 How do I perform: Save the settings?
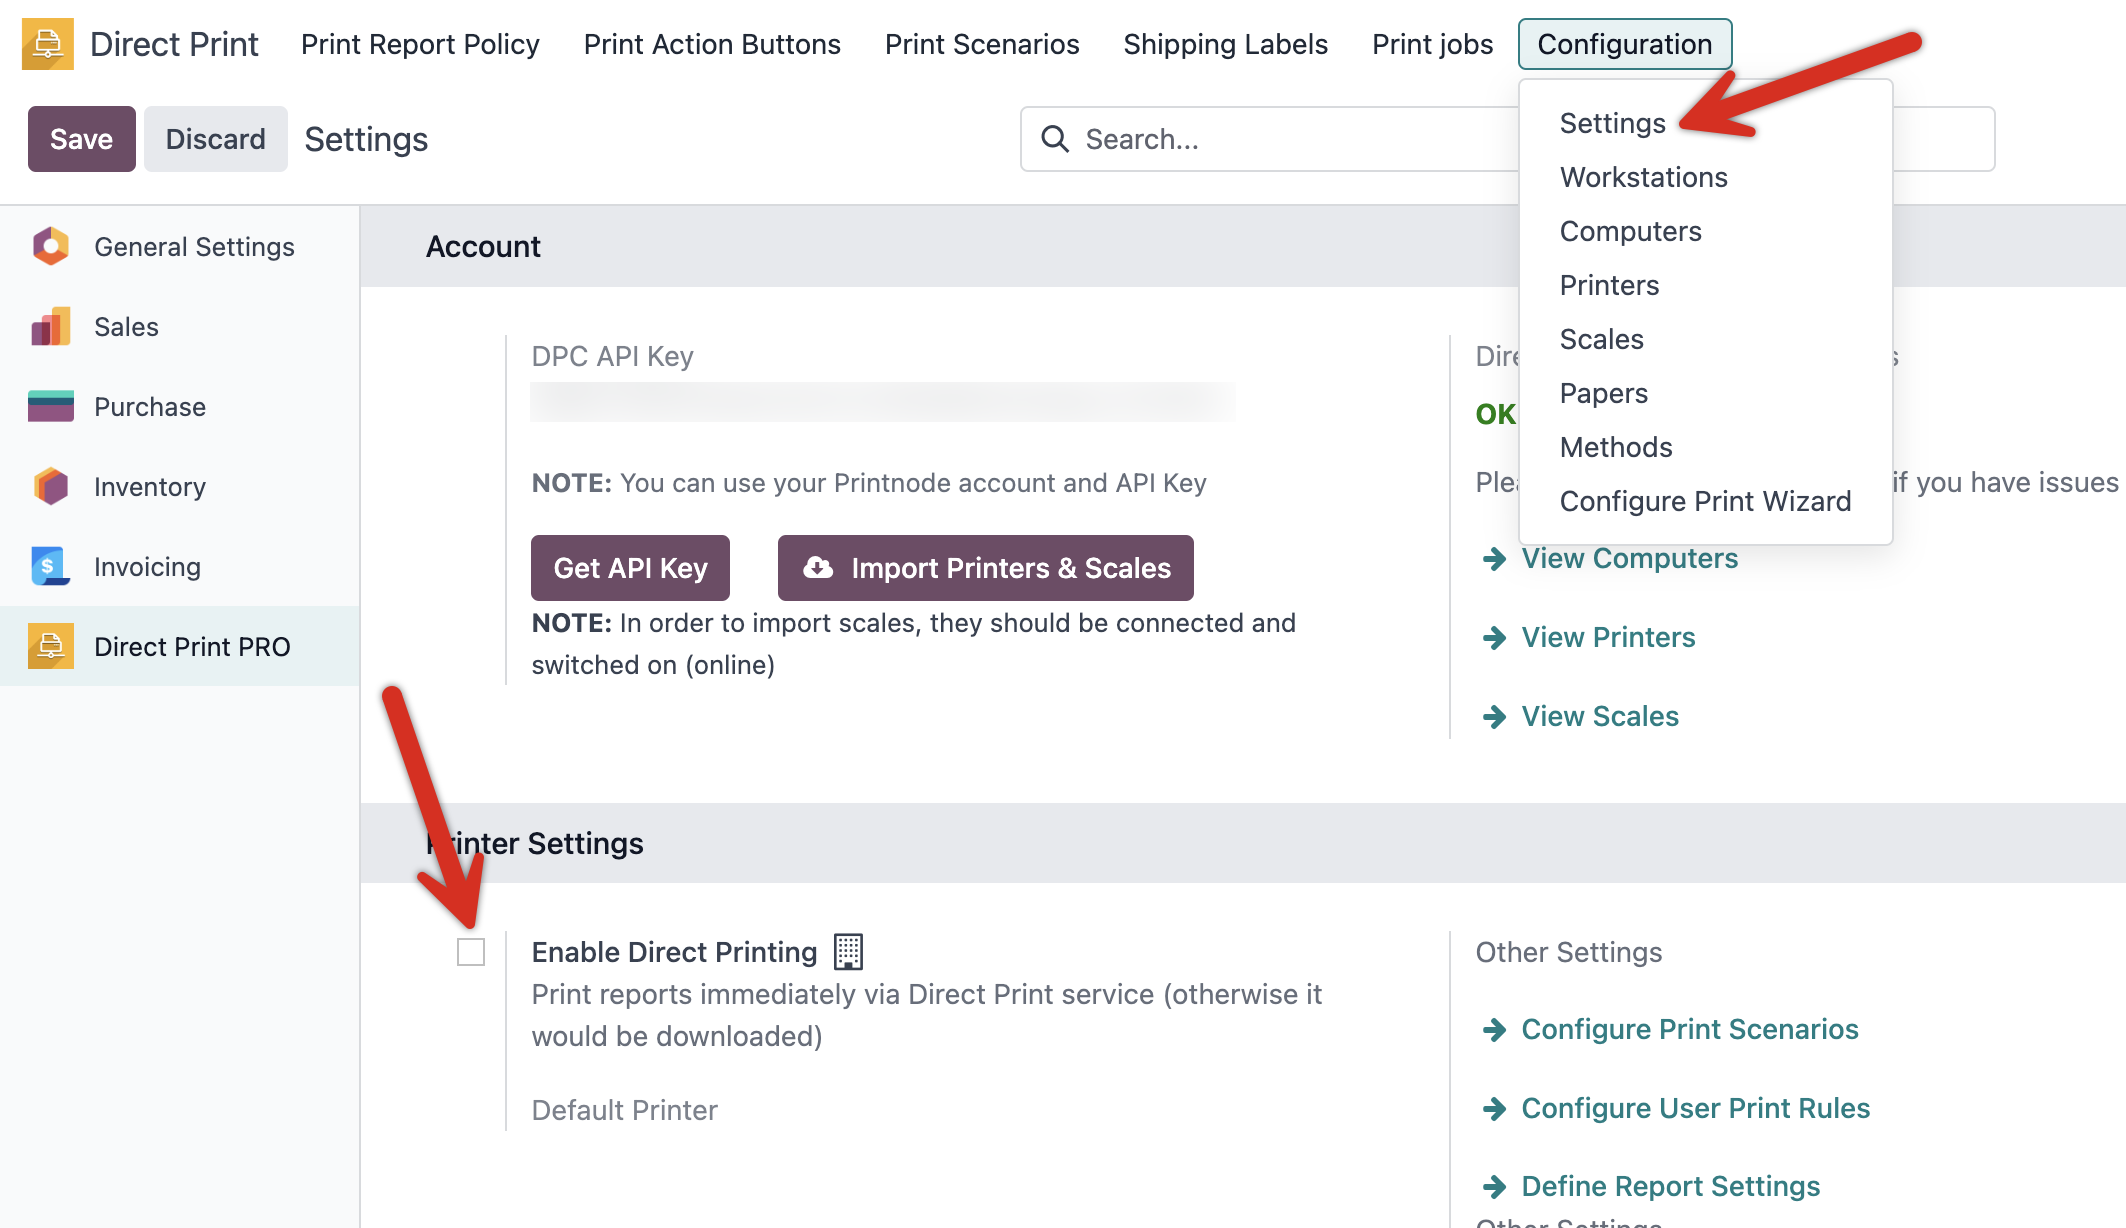[82, 139]
